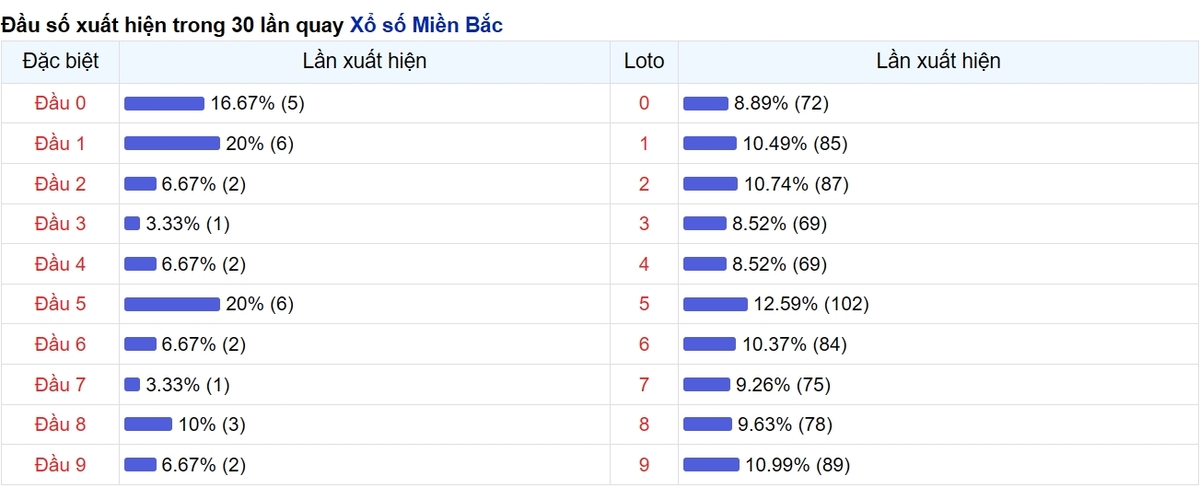Select the Đầu 9 row label
The width and height of the screenshot is (1200, 488).
coord(60,464)
